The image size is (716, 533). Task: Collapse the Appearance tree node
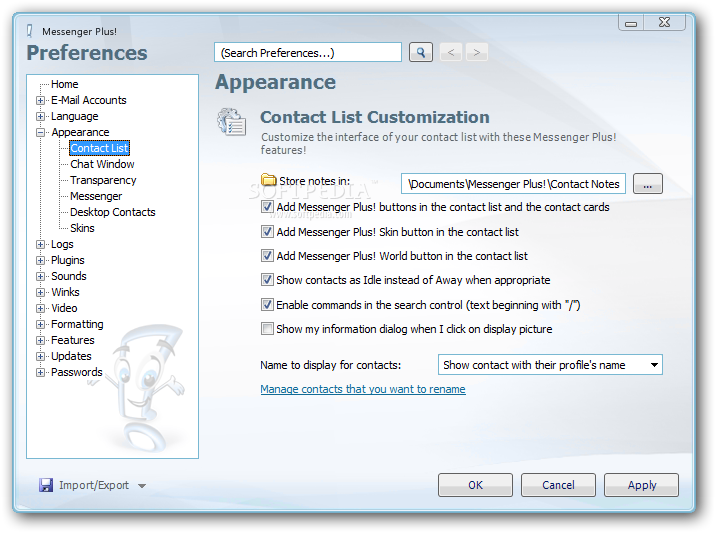tap(41, 132)
